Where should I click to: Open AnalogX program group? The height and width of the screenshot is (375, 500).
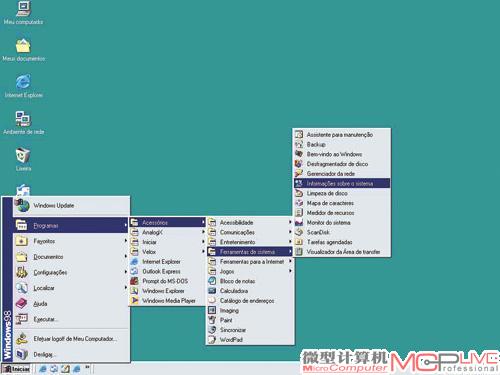point(168,232)
